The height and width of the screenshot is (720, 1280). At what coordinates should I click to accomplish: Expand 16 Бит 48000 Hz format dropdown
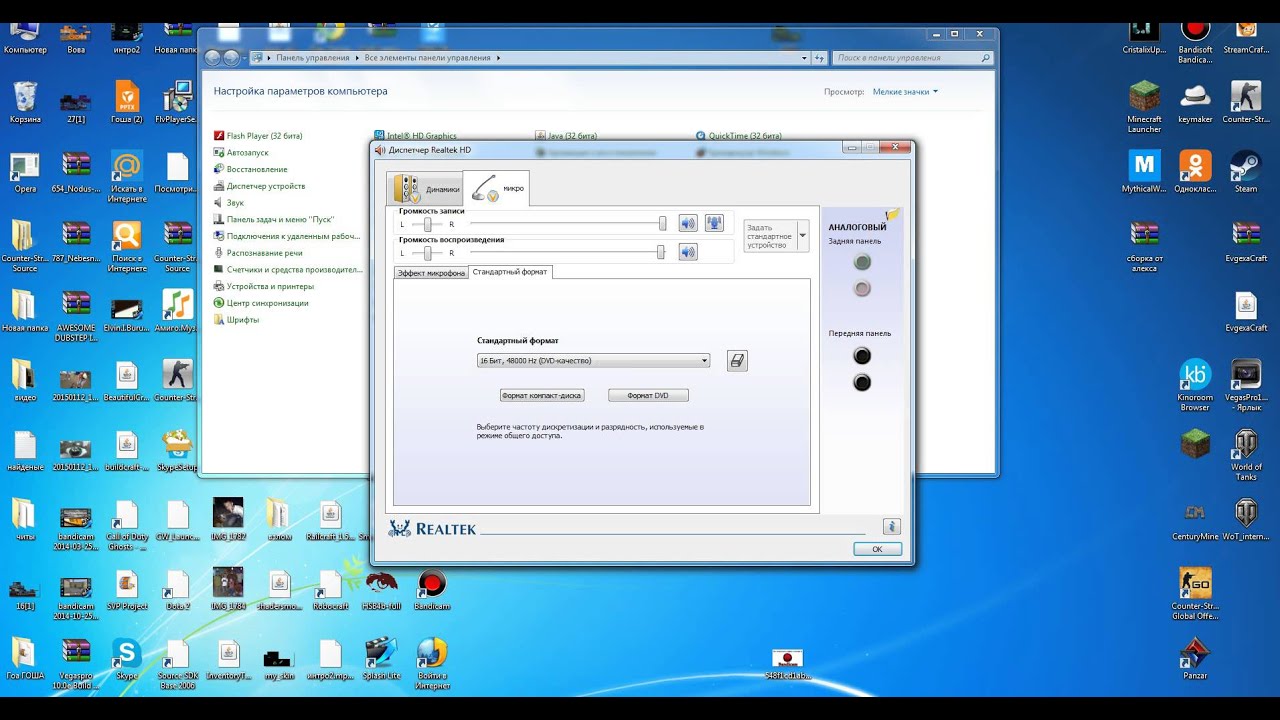(x=593, y=361)
